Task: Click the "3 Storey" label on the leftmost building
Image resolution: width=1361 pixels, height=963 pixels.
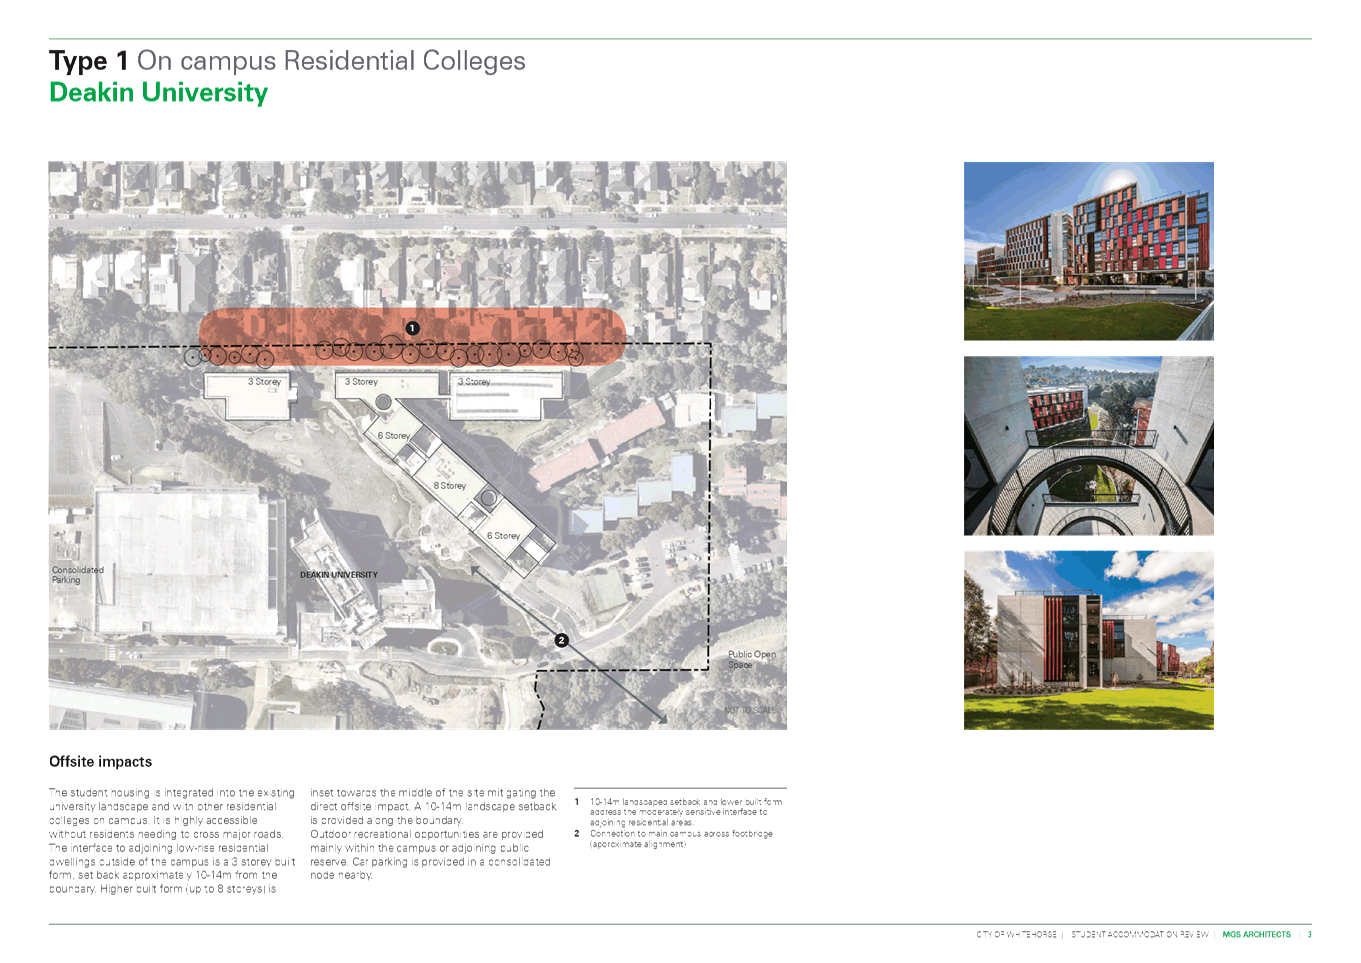Action: (x=265, y=382)
